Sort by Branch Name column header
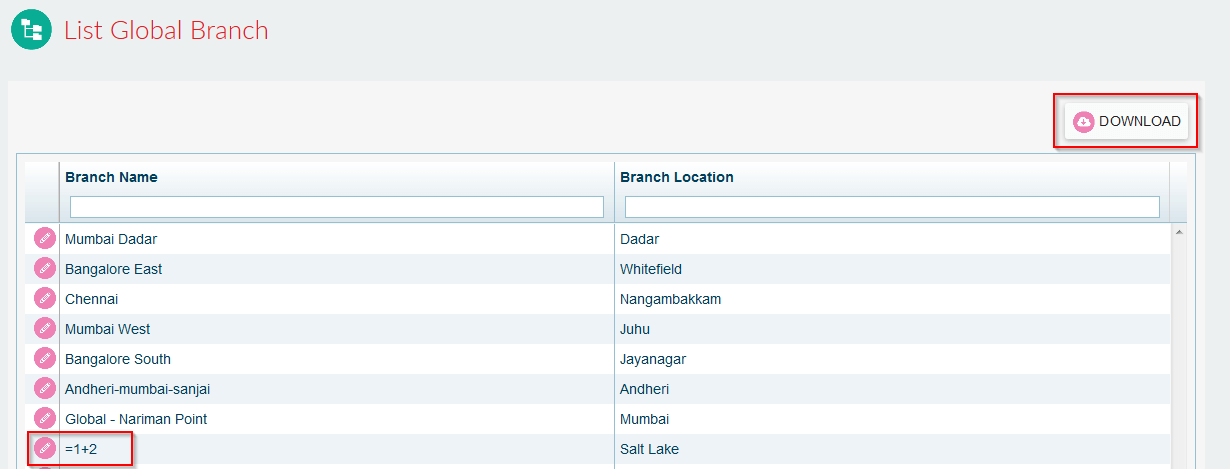The height and width of the screenshot is (469, 1230). [x=111, y=177]
